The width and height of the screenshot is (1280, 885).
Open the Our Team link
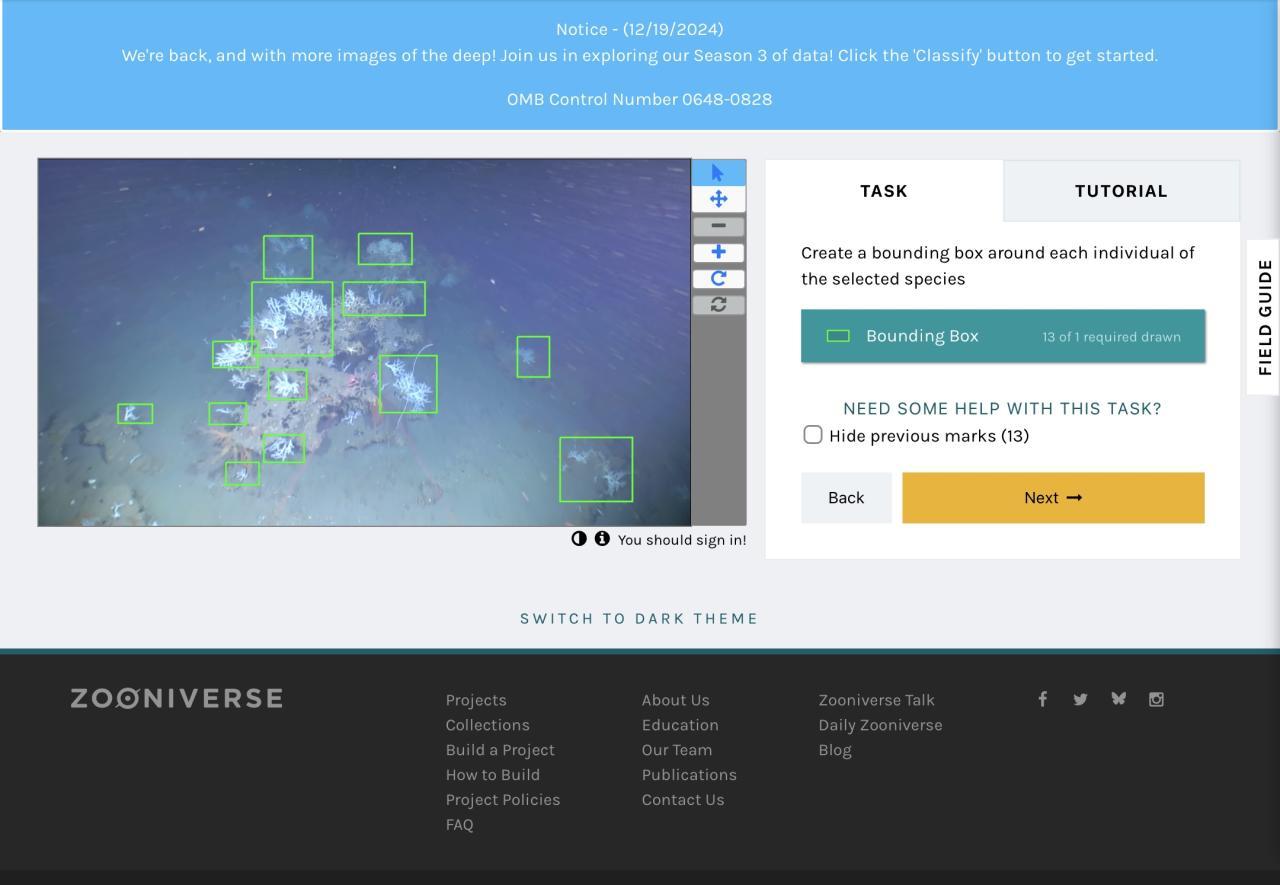(677, 750)
